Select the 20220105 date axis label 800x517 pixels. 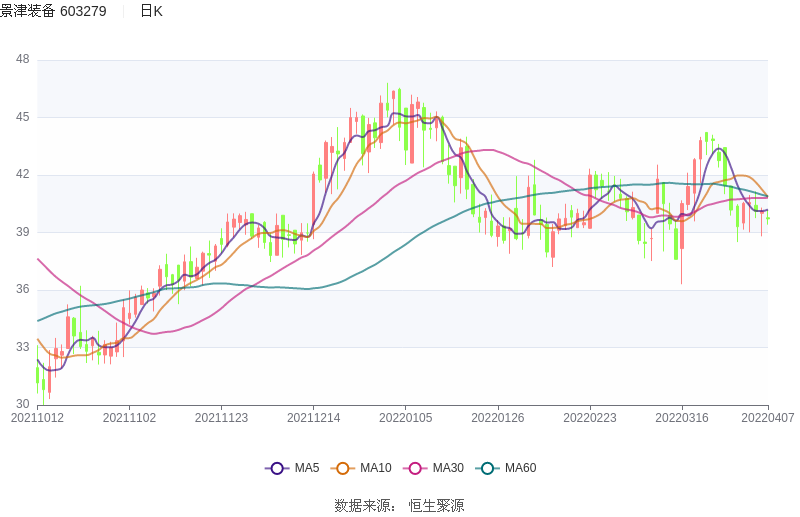(x=406, y=418)
